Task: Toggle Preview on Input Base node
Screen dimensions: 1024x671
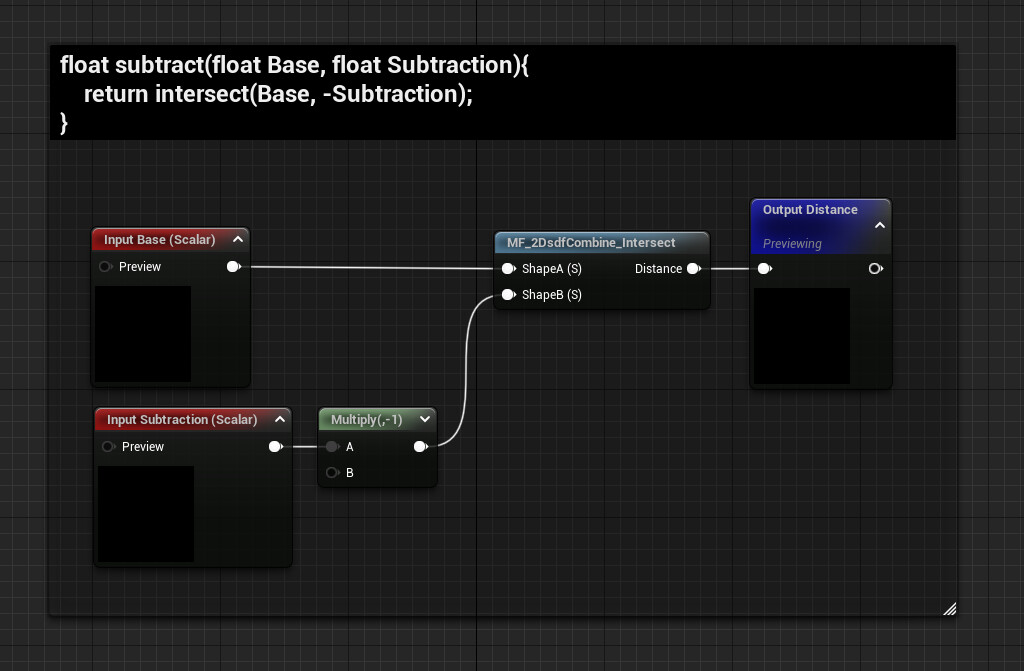Action: click(104, 266)
